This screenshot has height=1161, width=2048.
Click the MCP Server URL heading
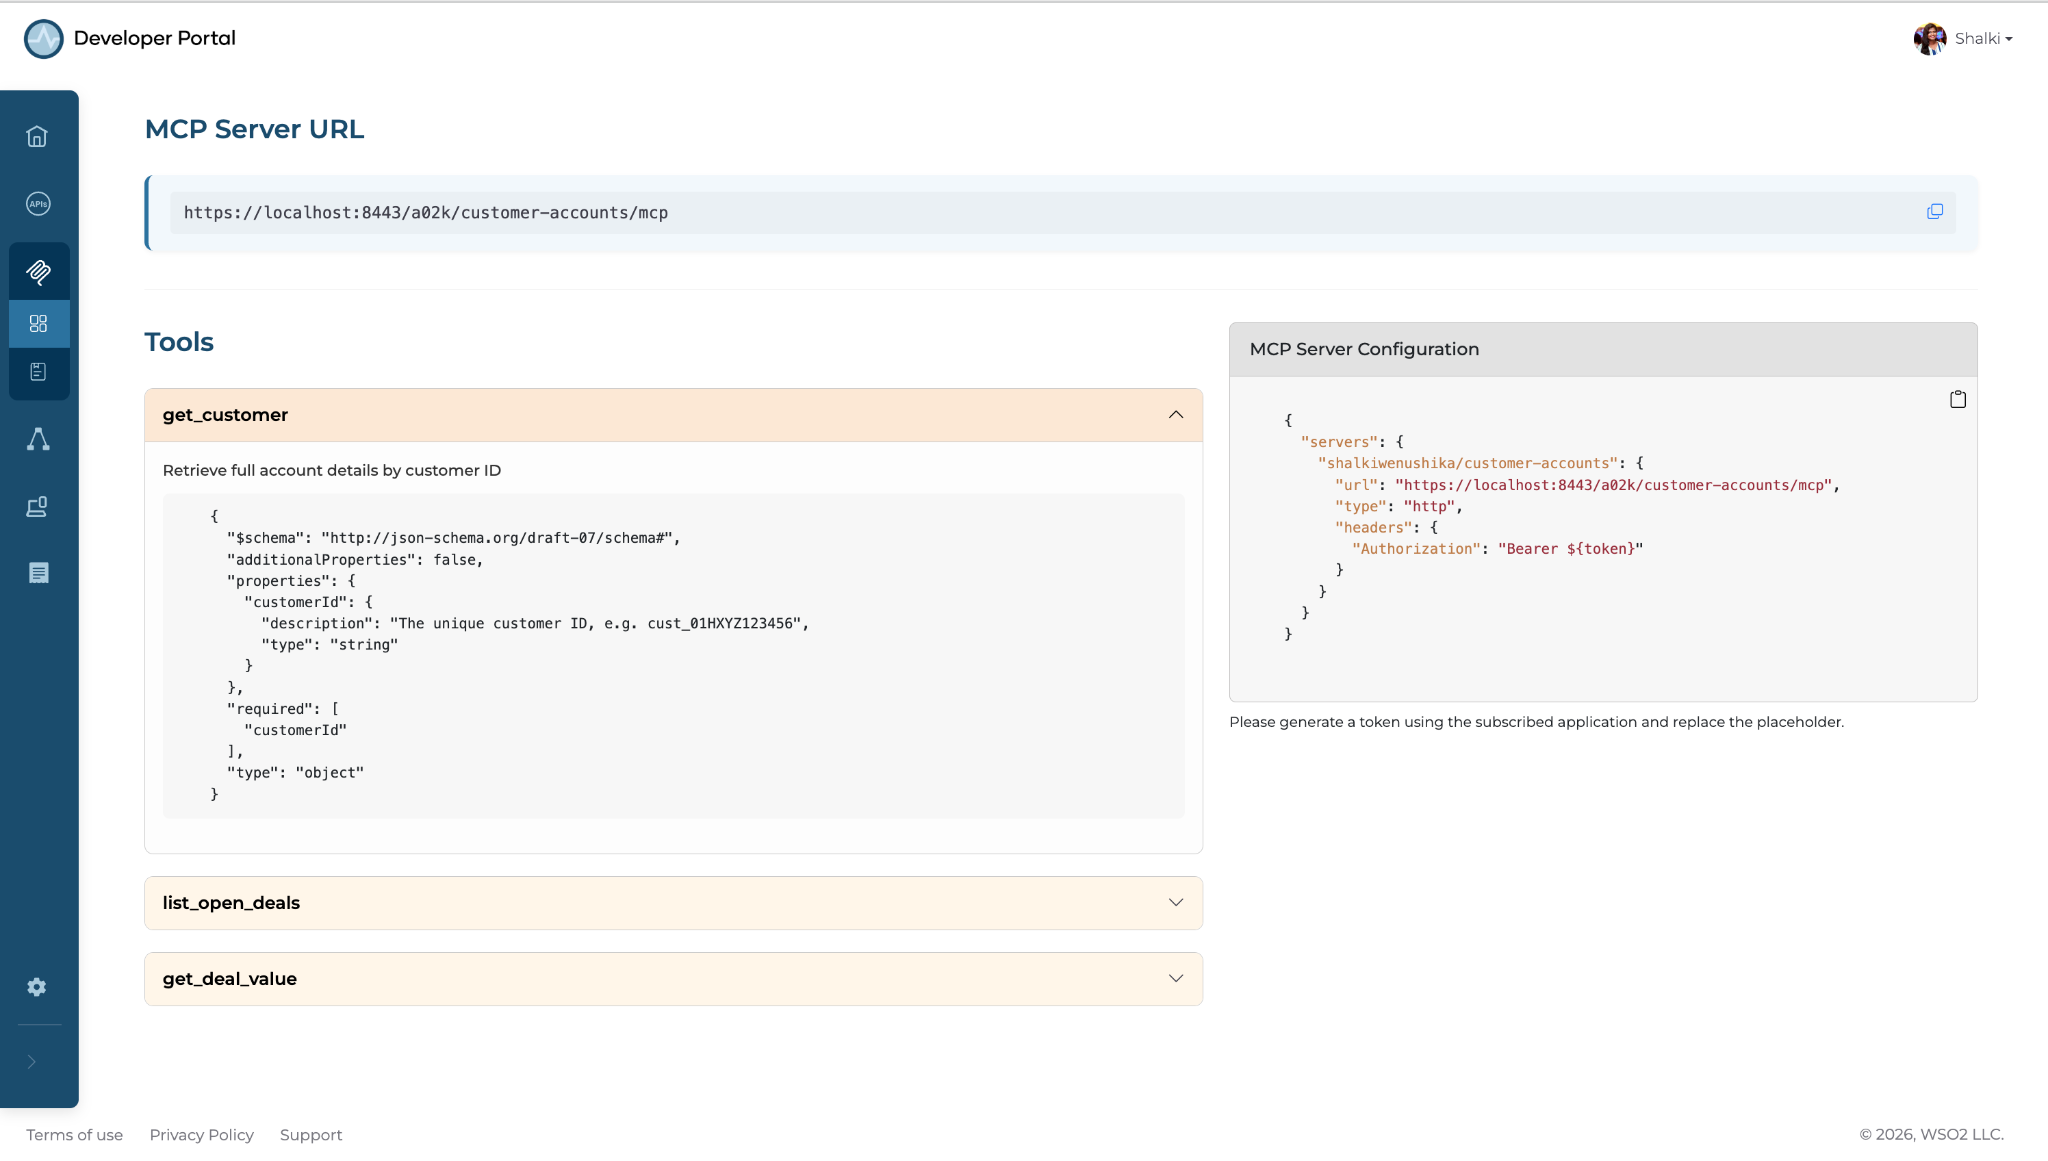coord(254,129)
